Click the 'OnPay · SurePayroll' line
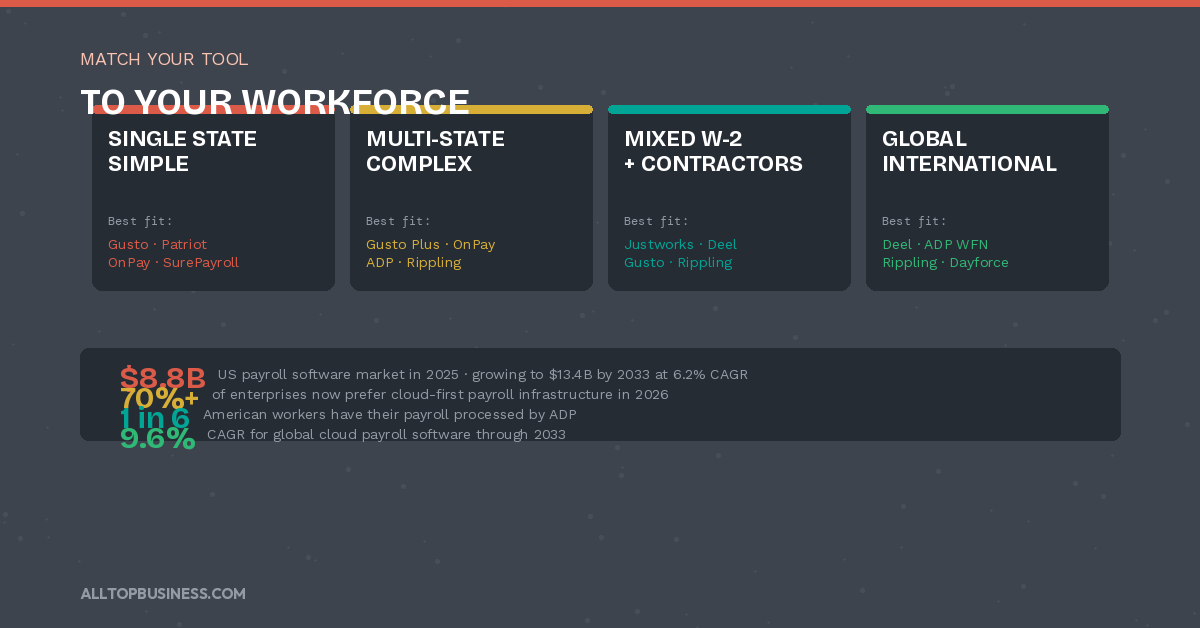The image size is (1200, 628). pos(173,262)
